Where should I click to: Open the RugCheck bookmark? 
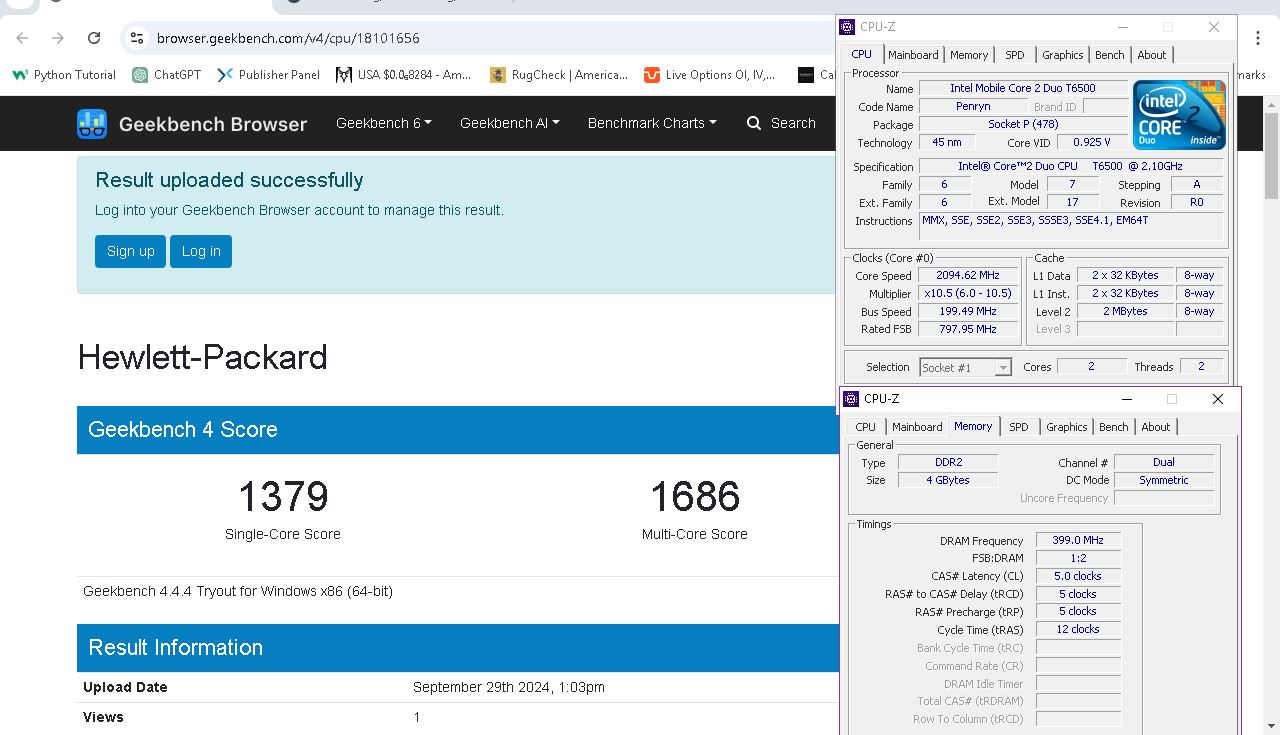pyautogui.click(x=559, y=75)
